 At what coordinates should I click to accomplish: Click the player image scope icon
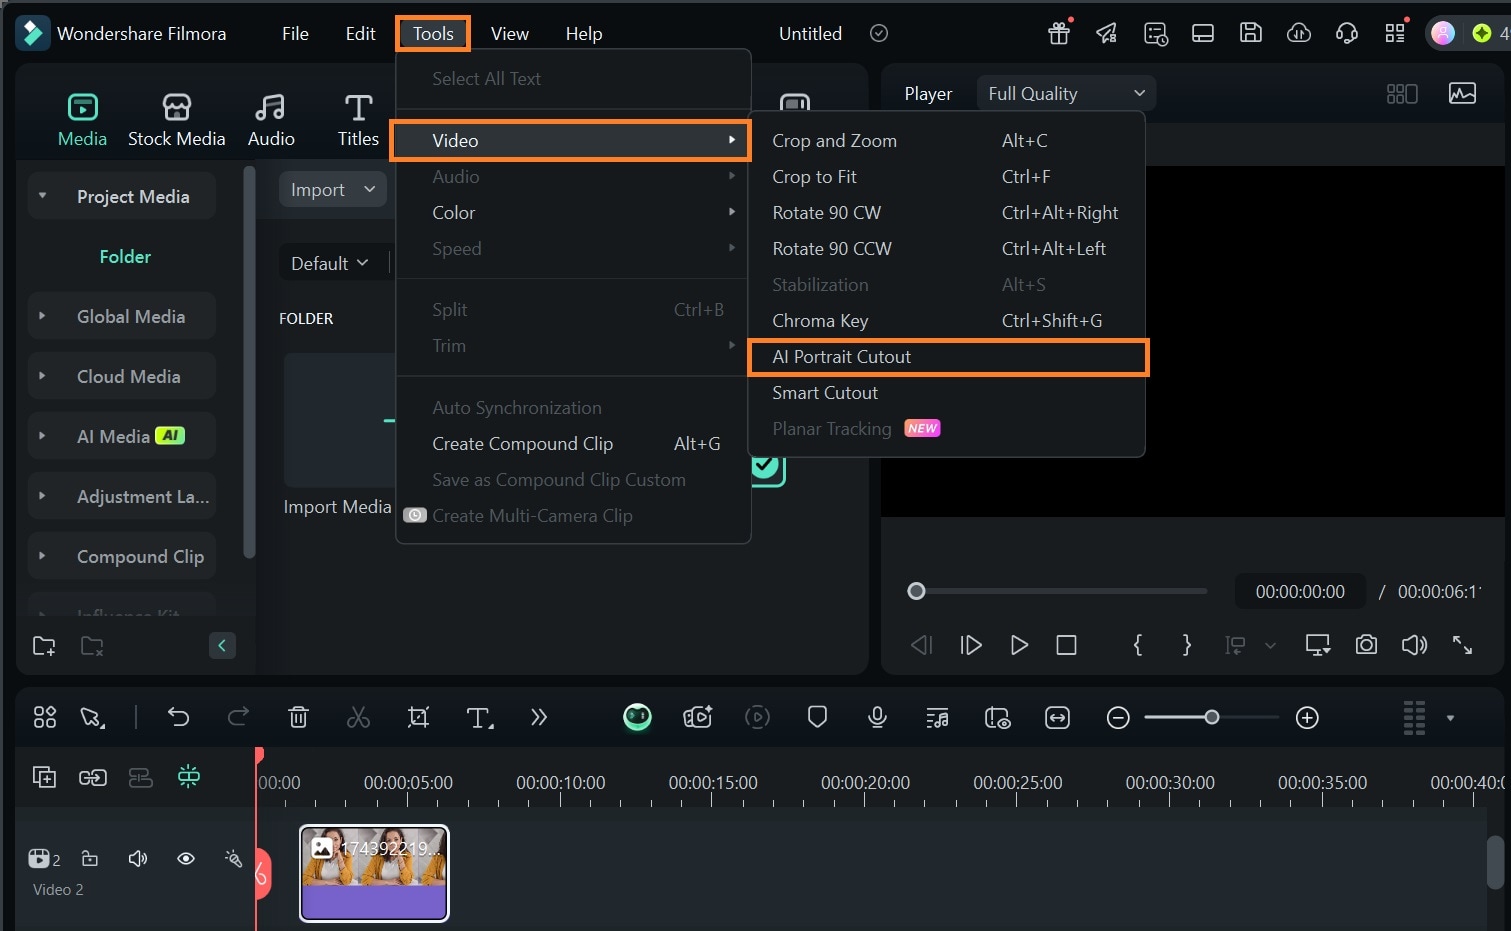1462,93
